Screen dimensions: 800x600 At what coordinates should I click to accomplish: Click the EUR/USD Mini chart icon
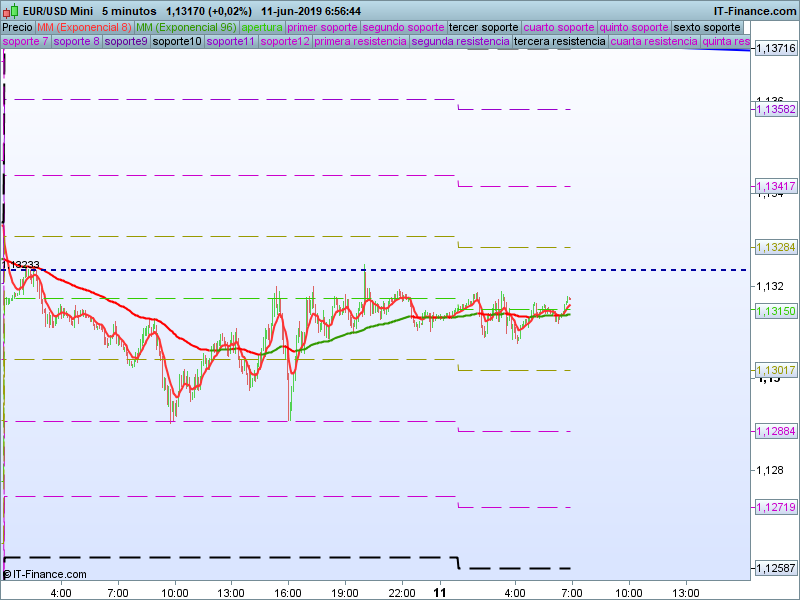(9, 11)
